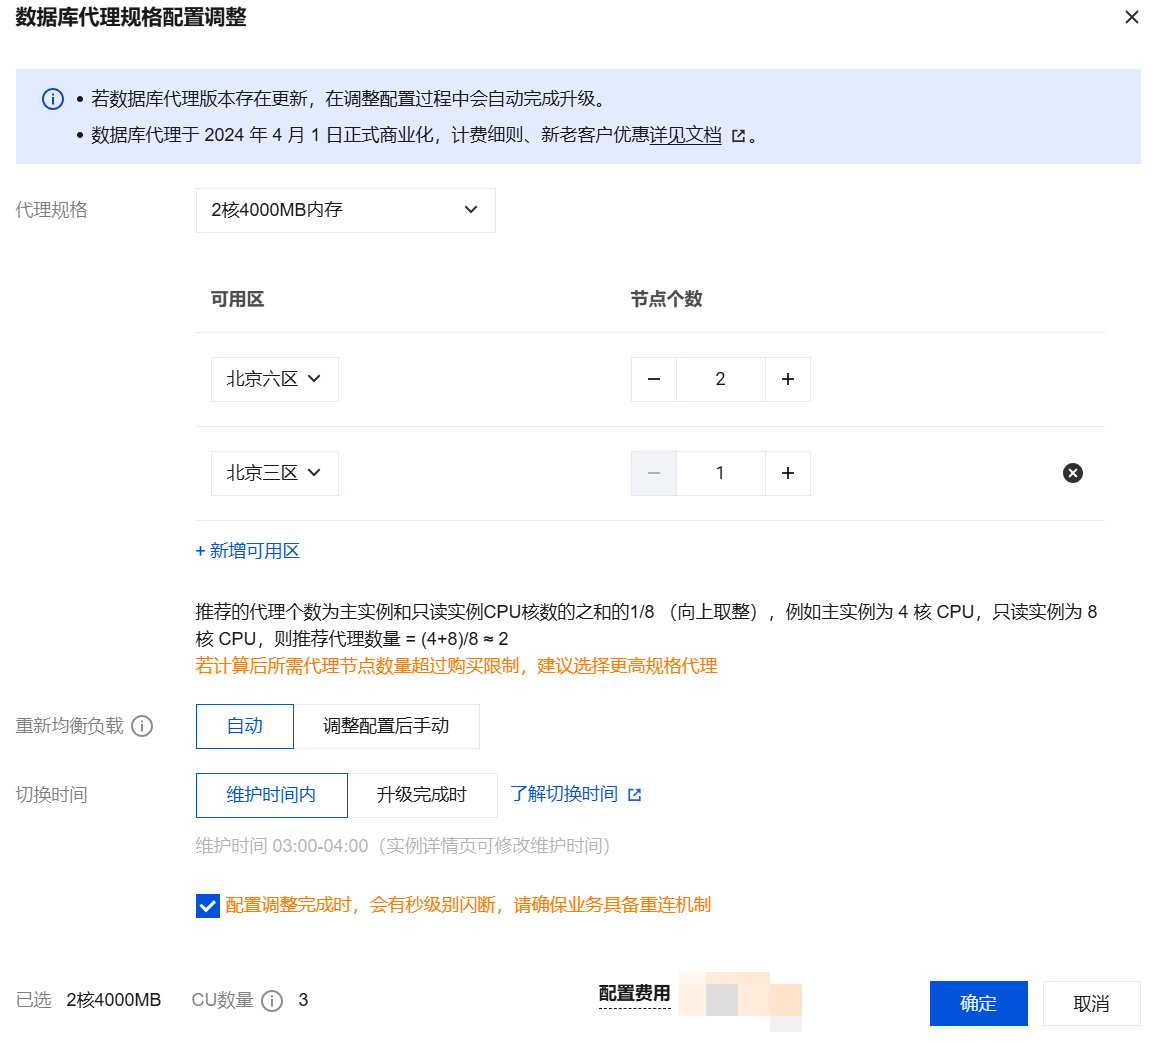Decrease node count for 北京六区
The image size is (1159, 1042).
coord(654,379)
